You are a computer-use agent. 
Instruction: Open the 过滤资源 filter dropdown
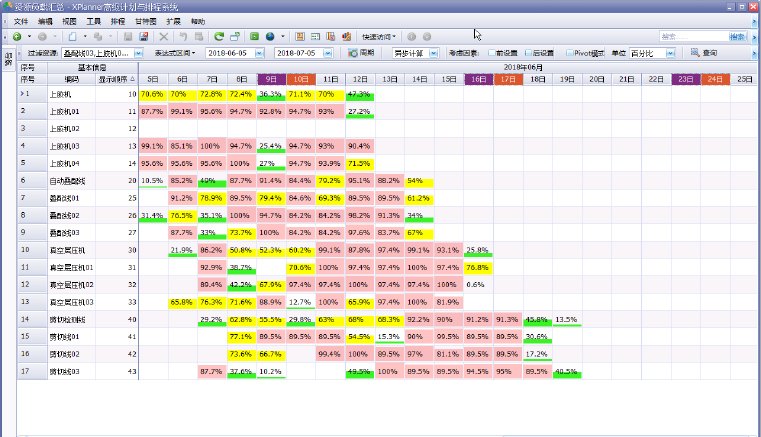[138, 53]
